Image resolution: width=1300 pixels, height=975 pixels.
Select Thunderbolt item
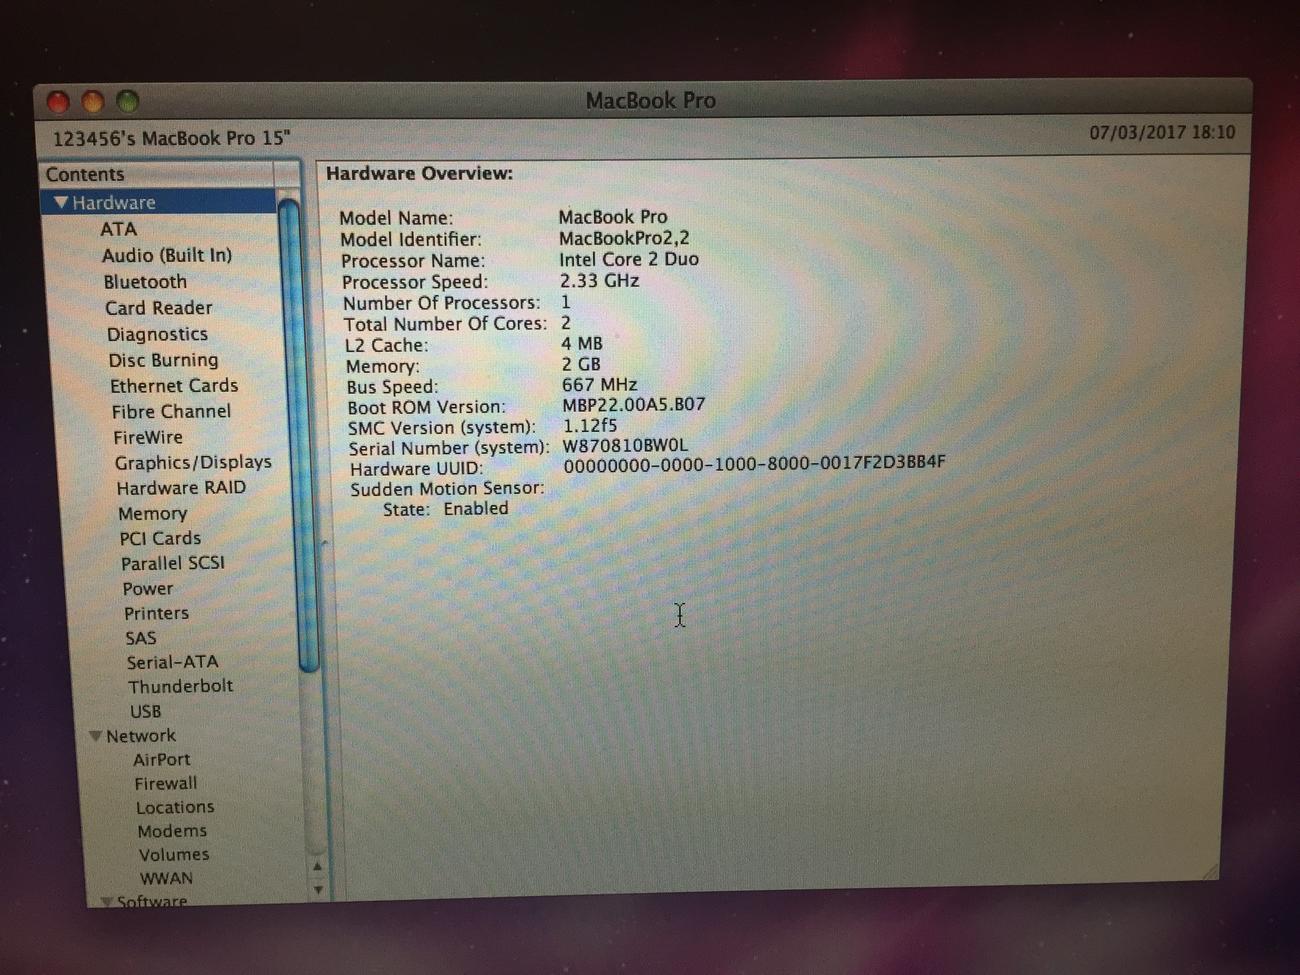[180, 686]
